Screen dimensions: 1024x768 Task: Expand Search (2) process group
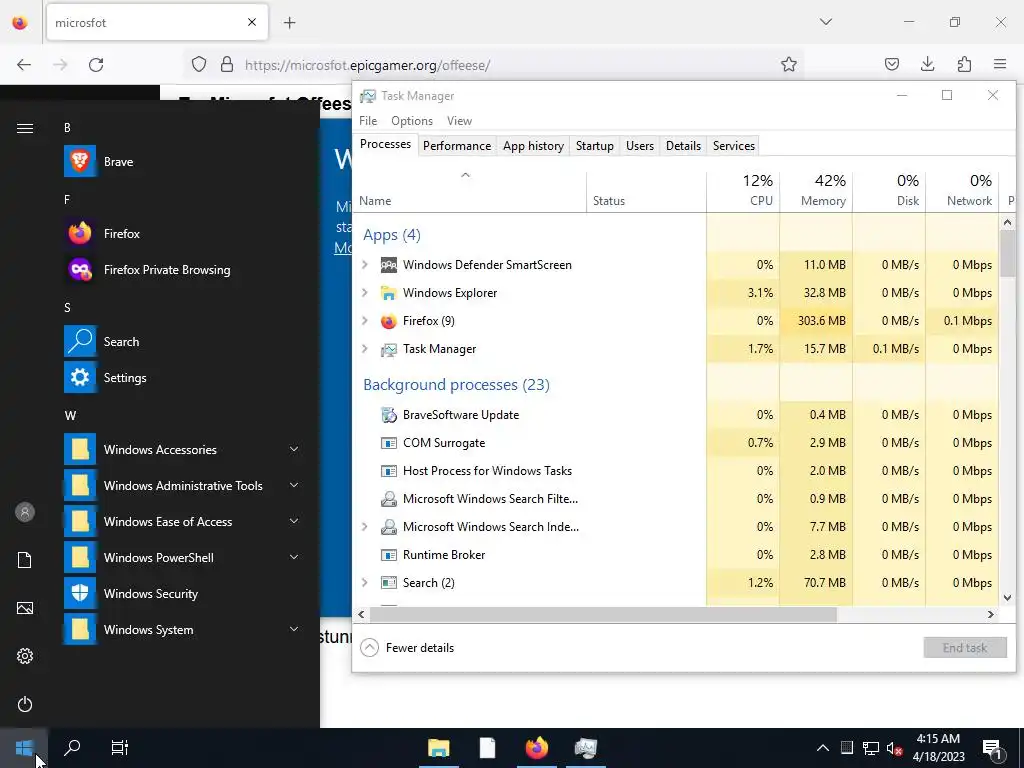coord(365,583)
